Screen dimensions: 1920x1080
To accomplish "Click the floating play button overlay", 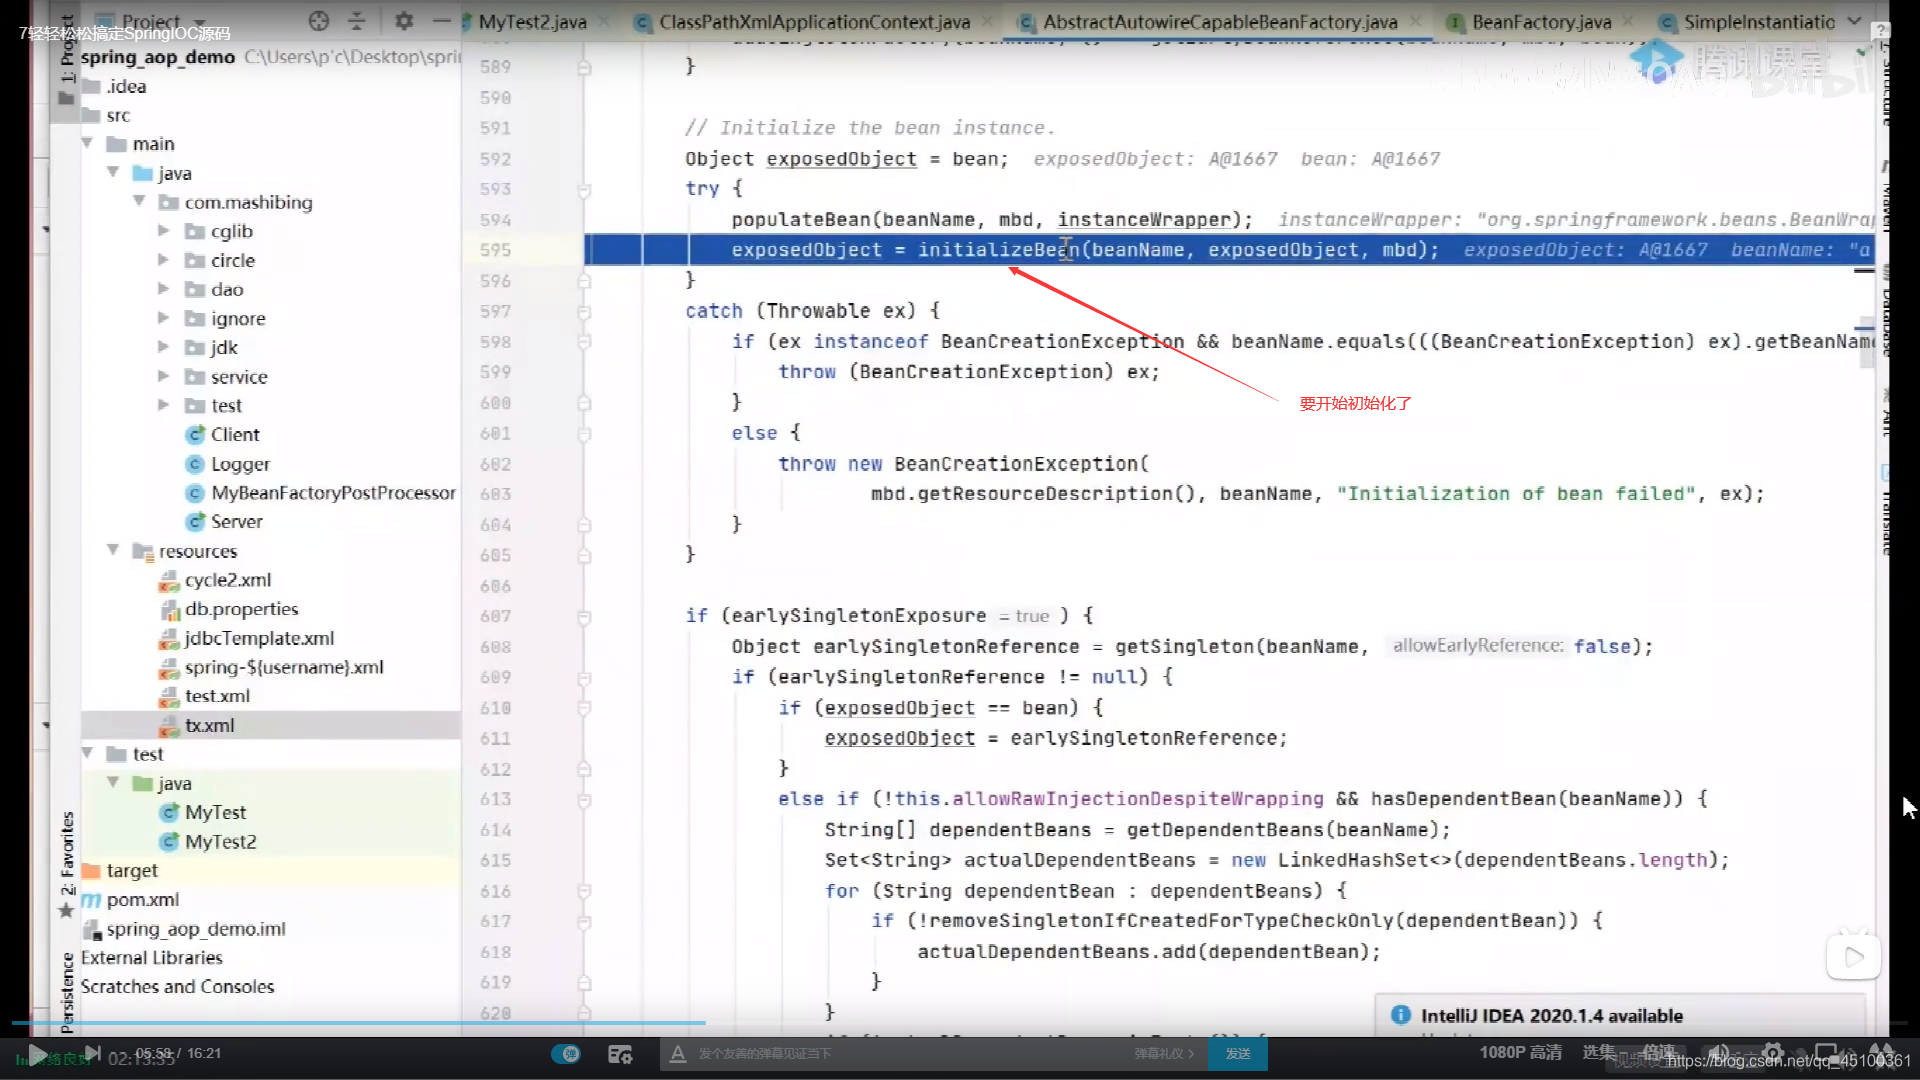I will pos(1853,957).
